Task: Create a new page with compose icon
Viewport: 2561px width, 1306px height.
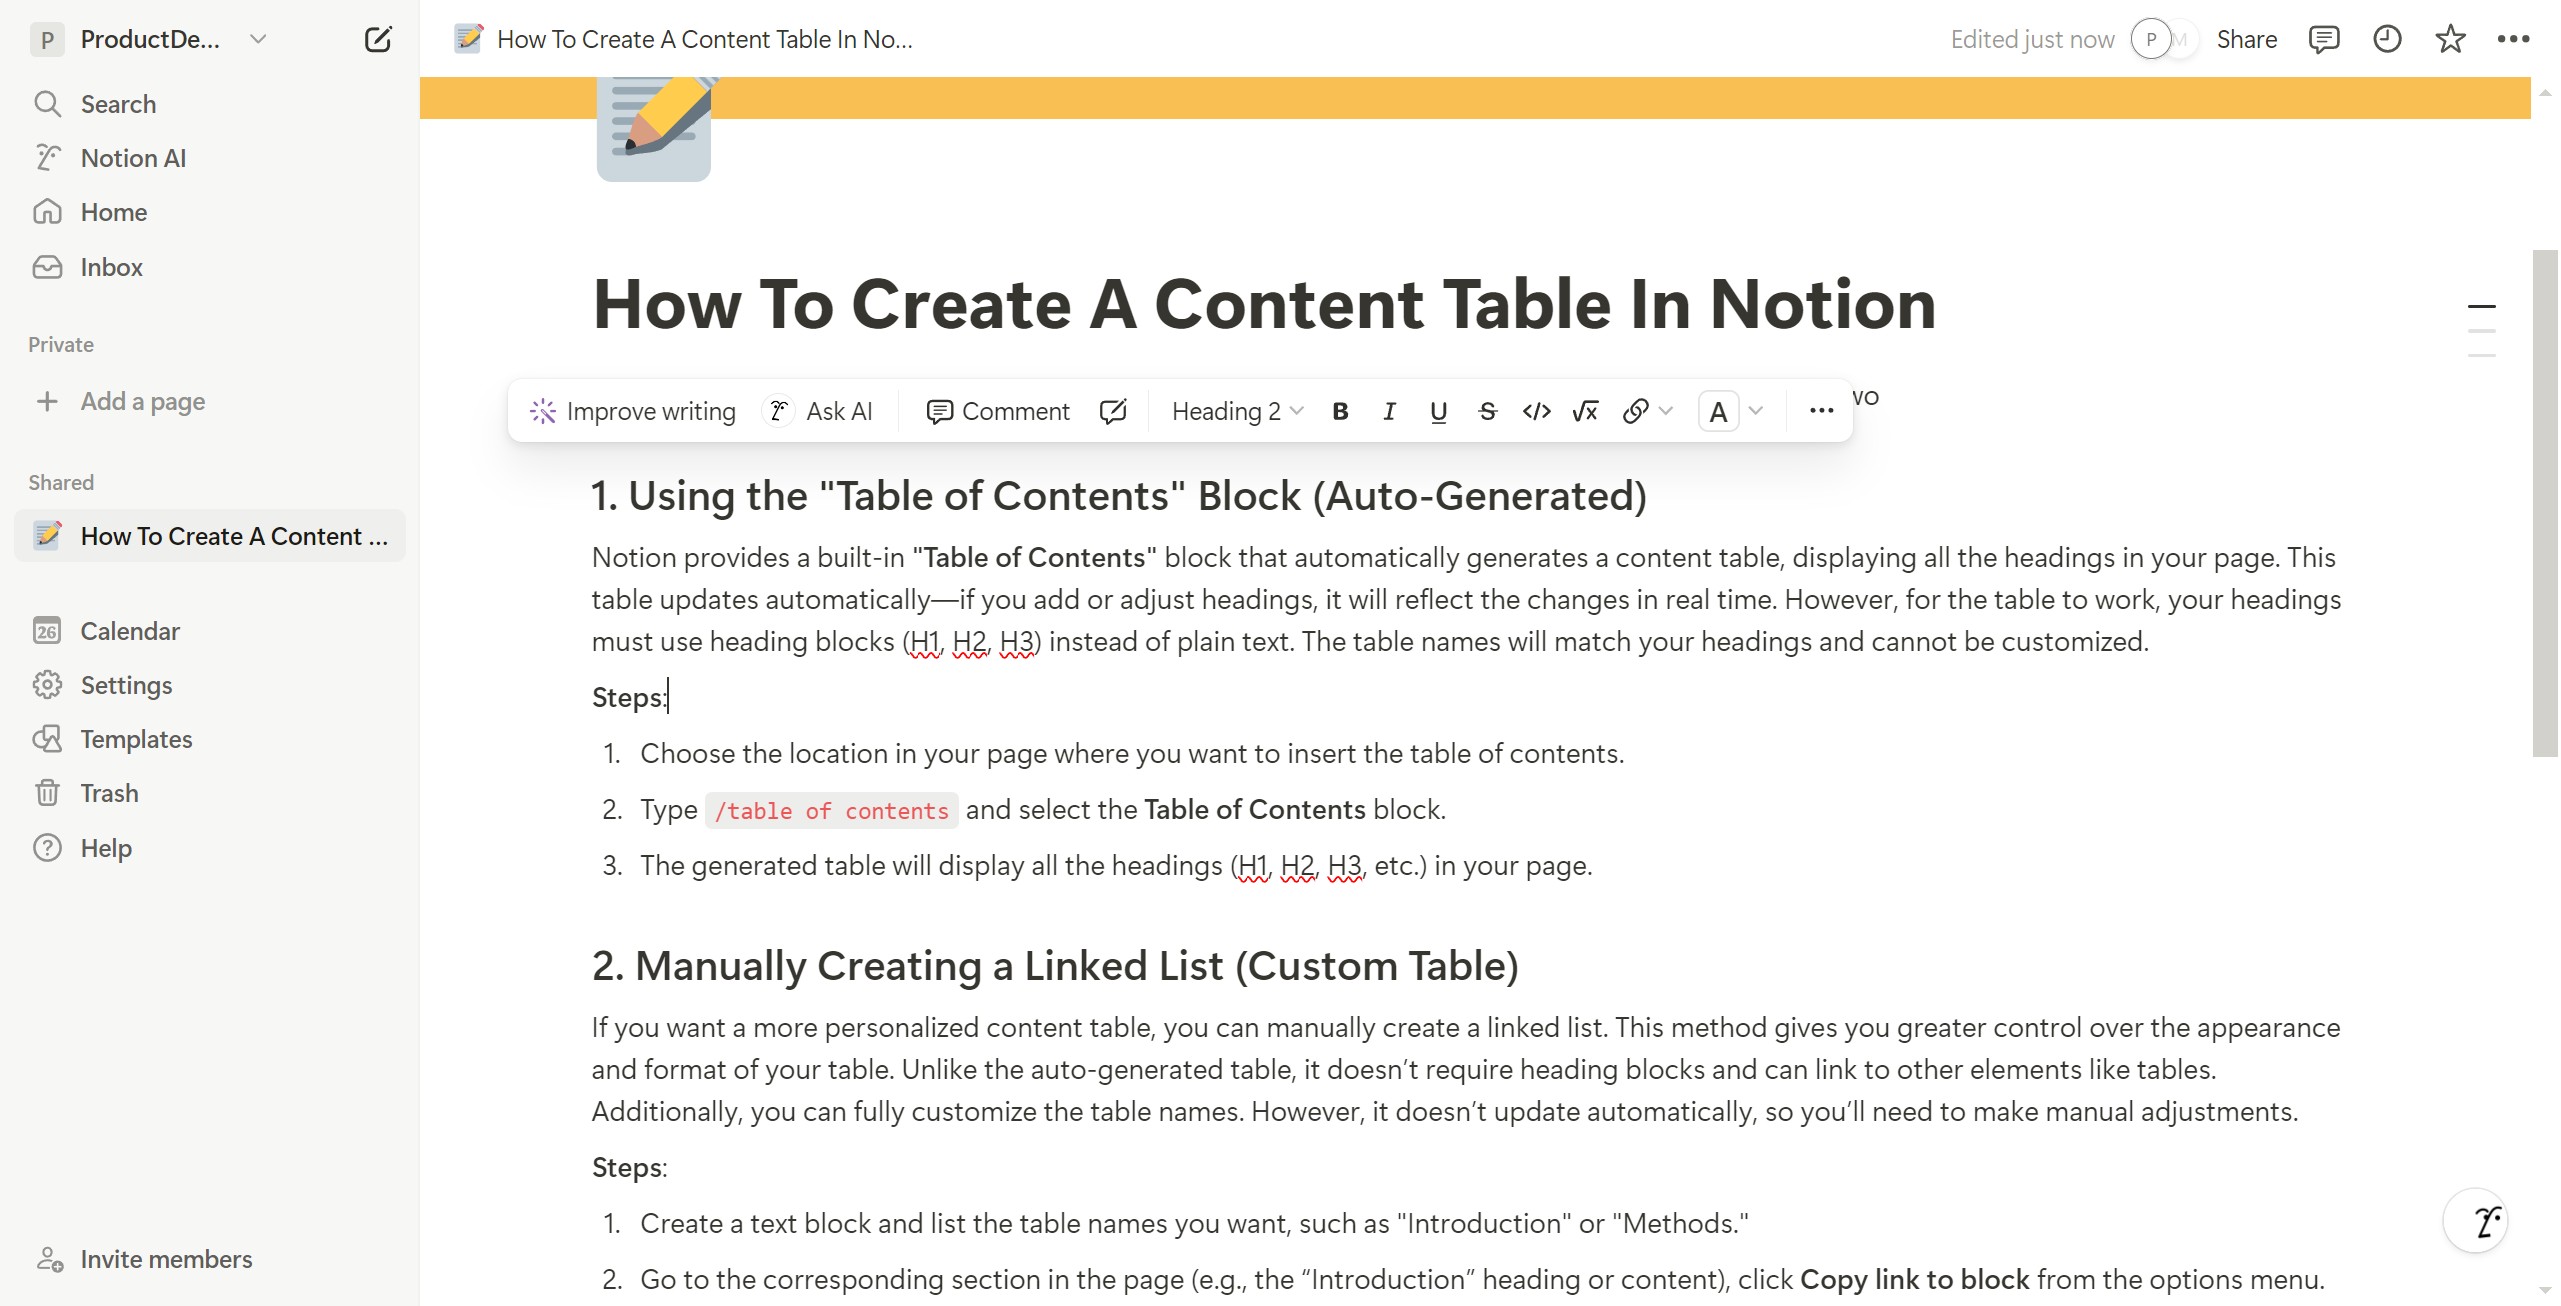Action: (x=378, y=40)
